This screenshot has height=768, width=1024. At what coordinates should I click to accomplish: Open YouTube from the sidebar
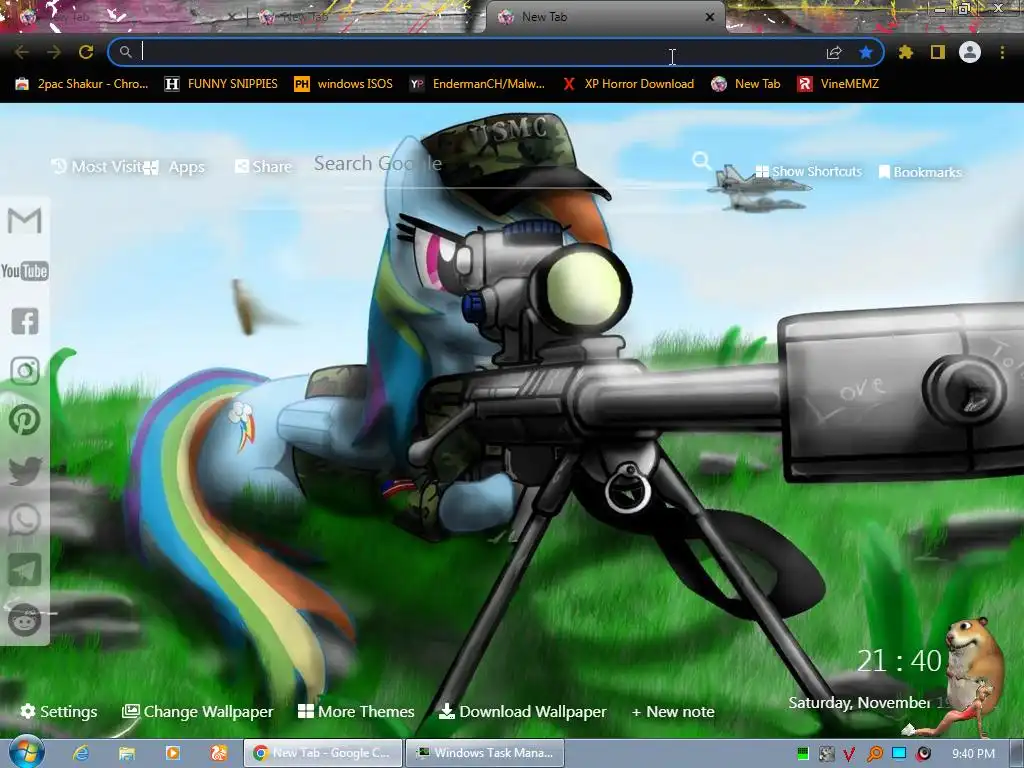25,270
